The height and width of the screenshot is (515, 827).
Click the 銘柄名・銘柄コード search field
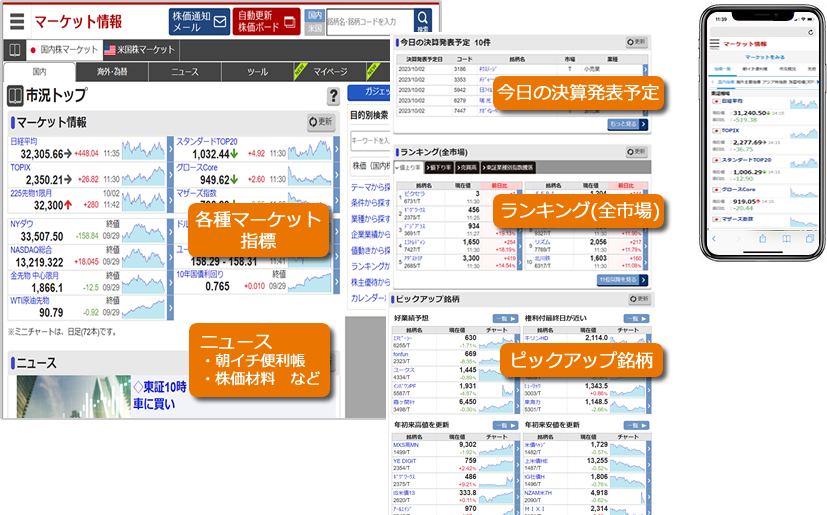pyautogui.click(x=369, y=20)
